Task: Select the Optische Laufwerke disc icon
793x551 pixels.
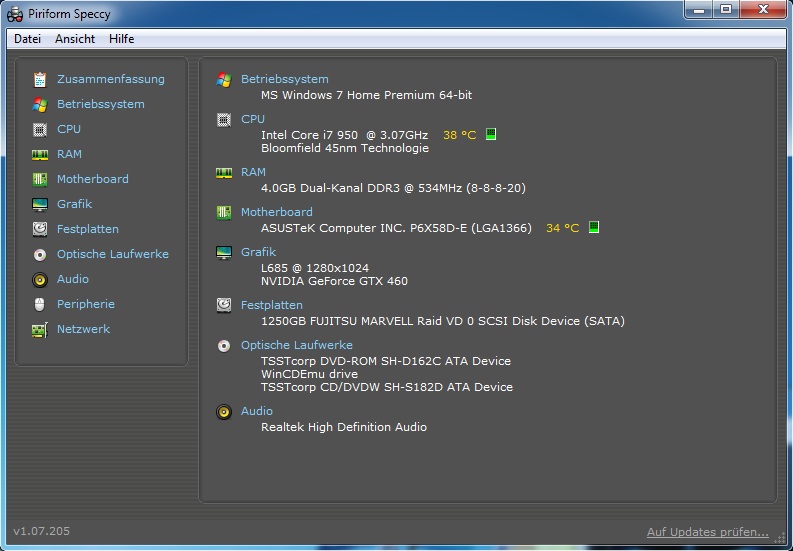Action: click(40, 254)
